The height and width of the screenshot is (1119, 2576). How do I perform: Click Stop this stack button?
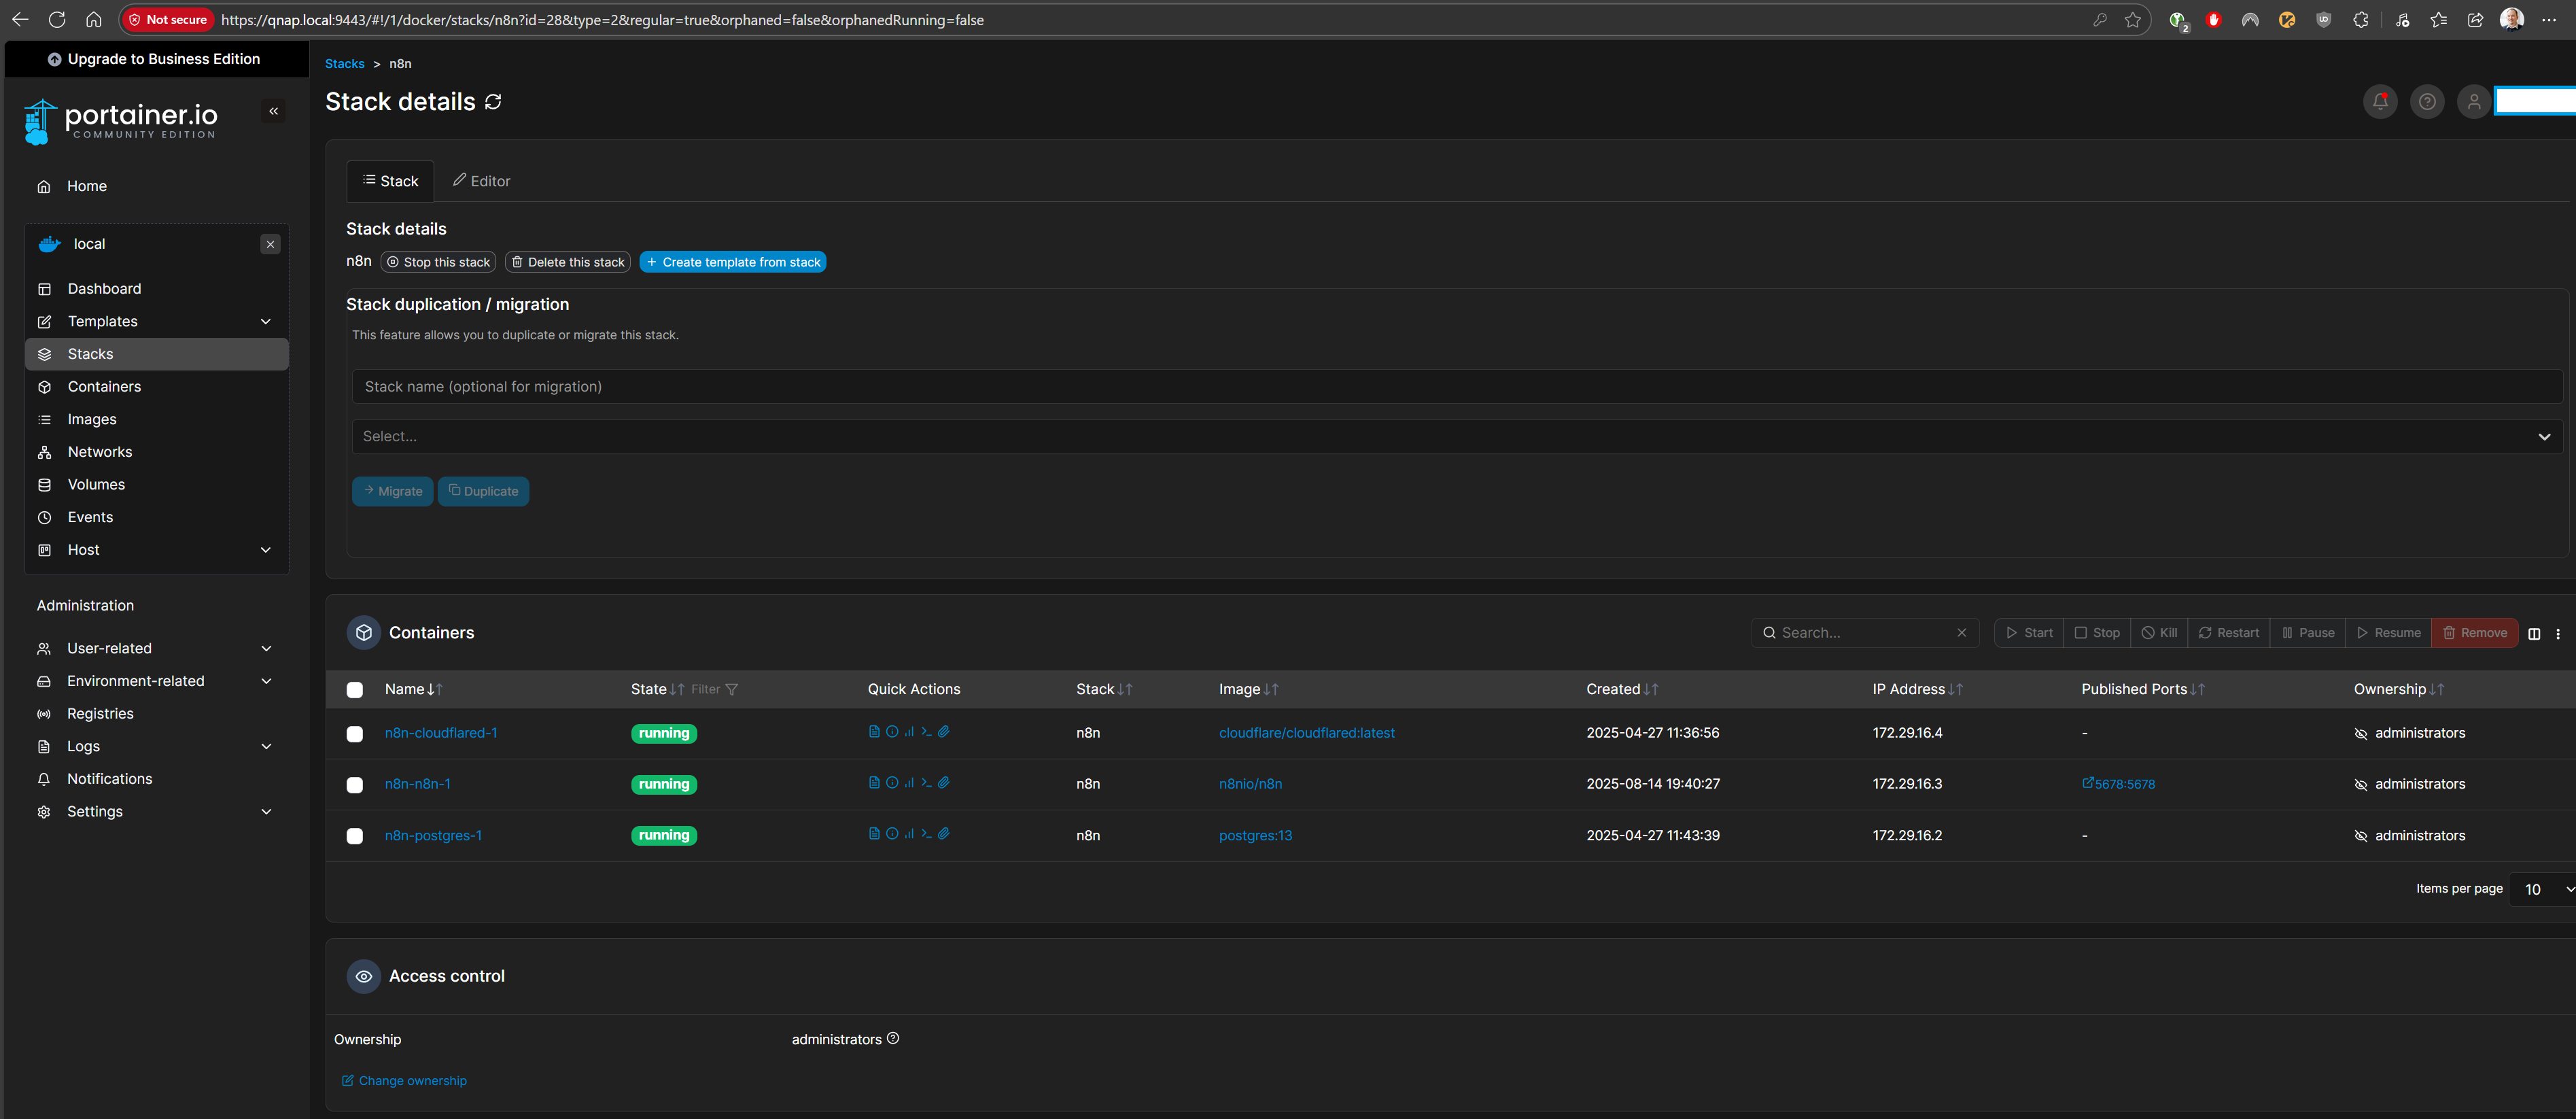438,262
